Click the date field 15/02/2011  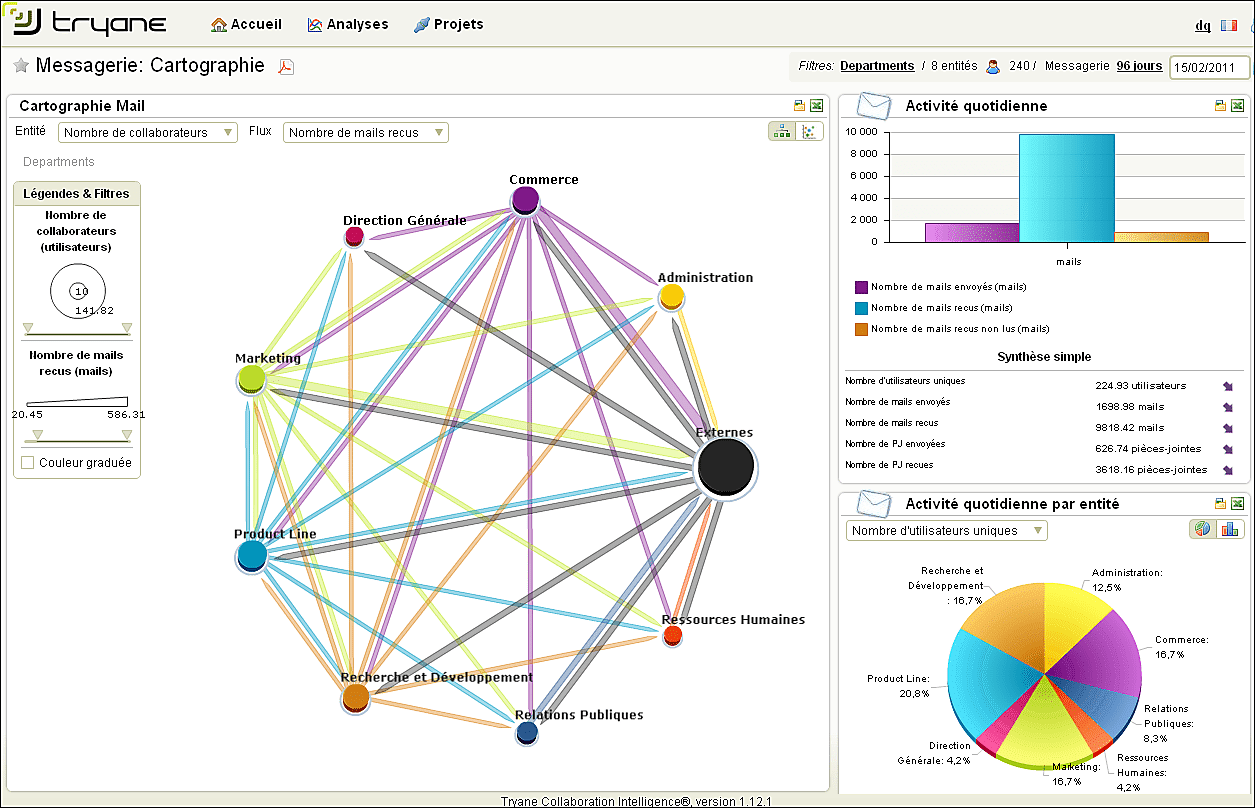pyautogui.click(x=1209, y=68)
